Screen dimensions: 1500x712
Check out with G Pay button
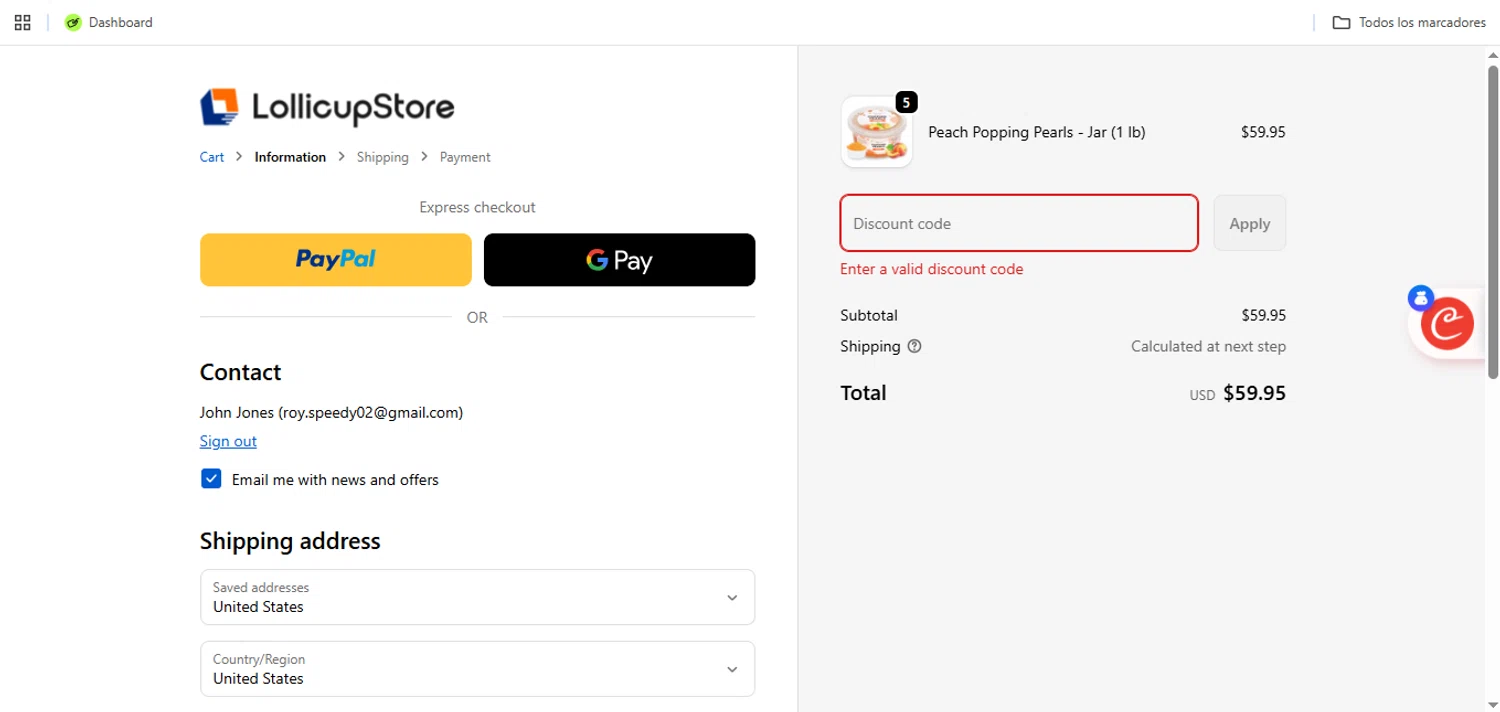619,260
